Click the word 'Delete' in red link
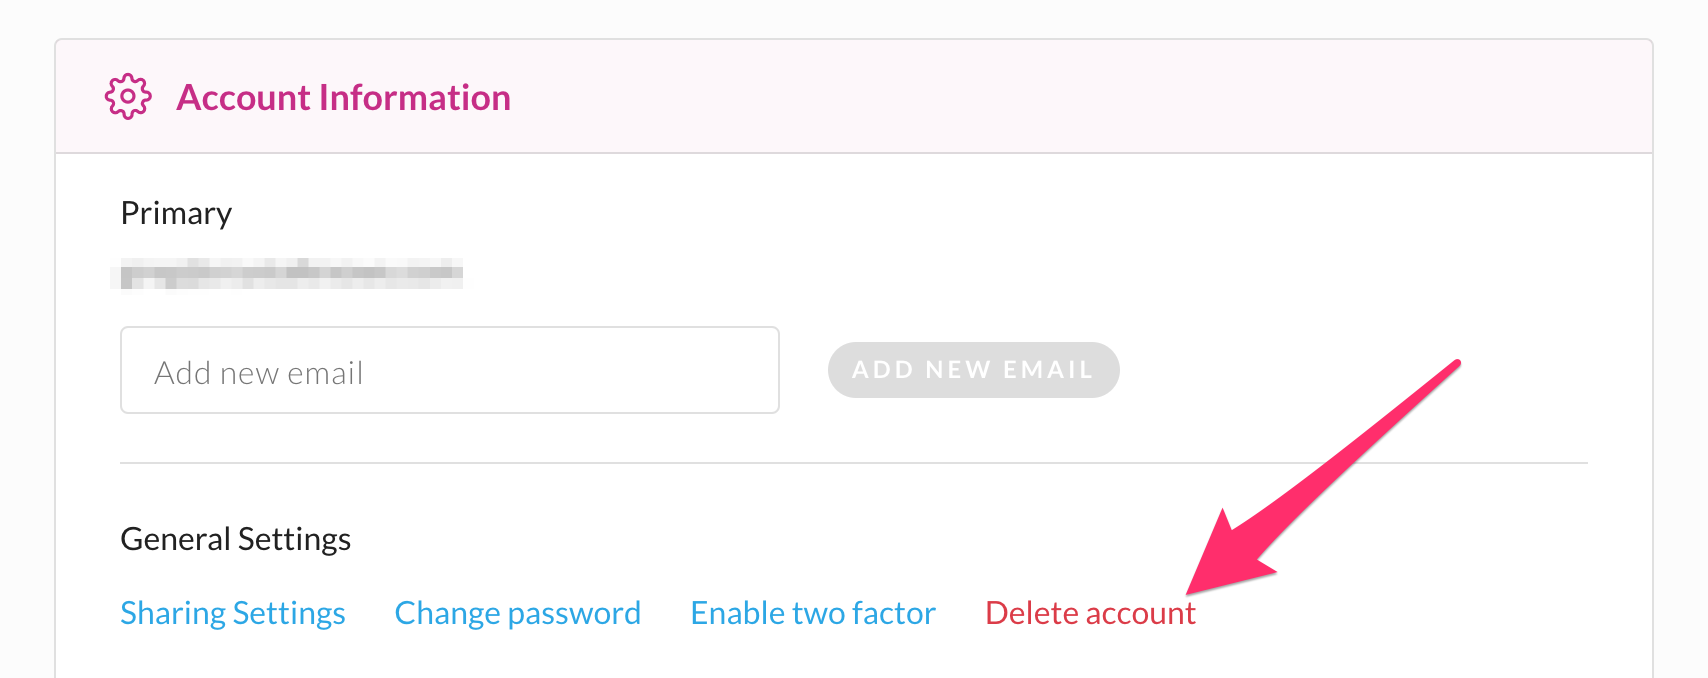This screenshot has height=678, width=1708. tap(1032, 613)
